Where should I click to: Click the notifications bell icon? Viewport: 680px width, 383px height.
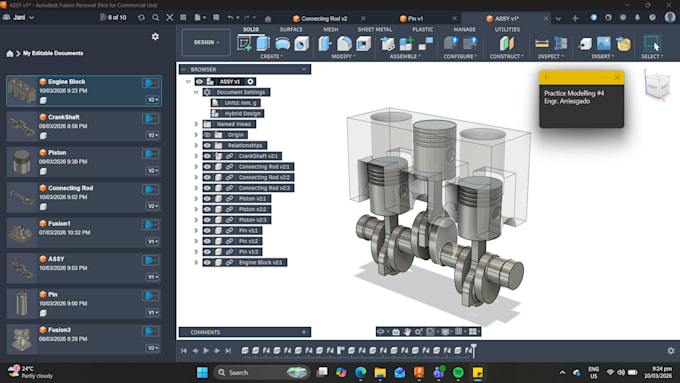click(x=637, y=18)
